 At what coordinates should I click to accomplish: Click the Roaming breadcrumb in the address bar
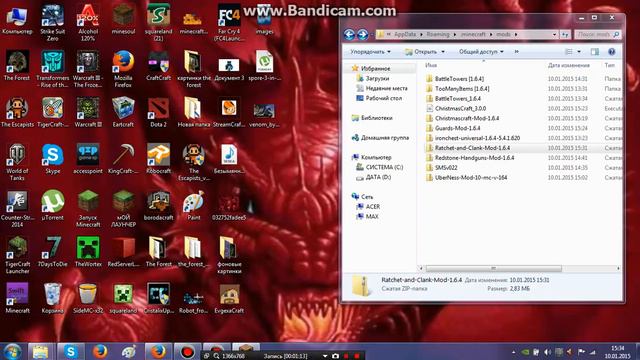click(438, 35)
